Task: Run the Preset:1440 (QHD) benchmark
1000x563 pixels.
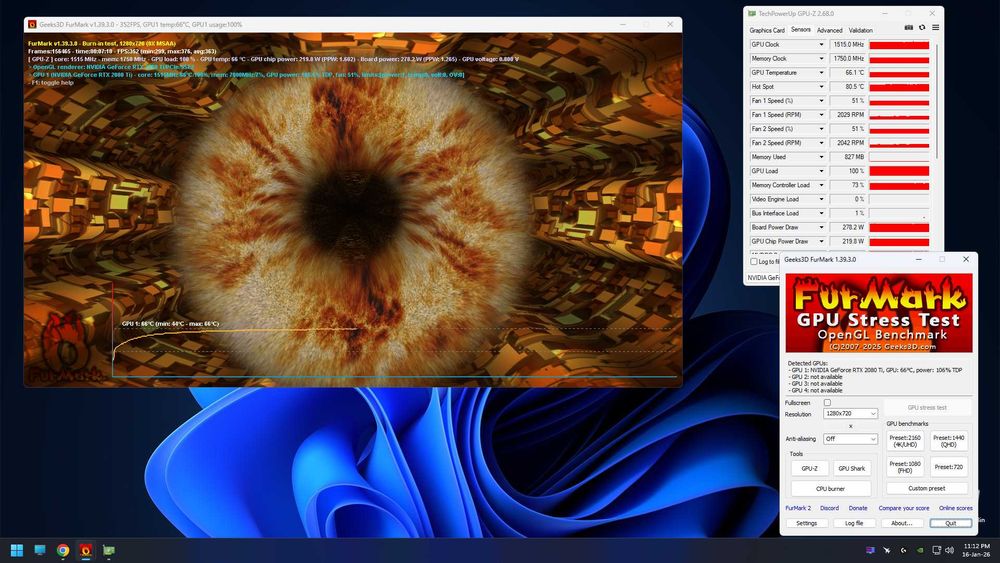Action: pyautogui.click(x=948, y=441)
